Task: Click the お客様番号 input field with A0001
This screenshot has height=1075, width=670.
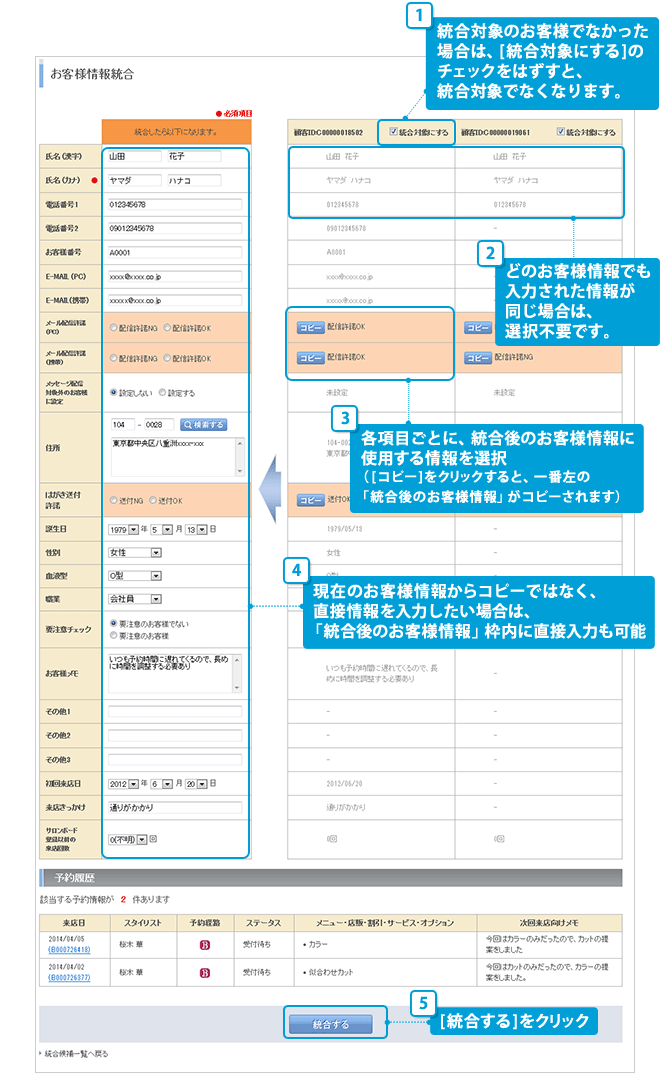Action: [x=174, y=252]
